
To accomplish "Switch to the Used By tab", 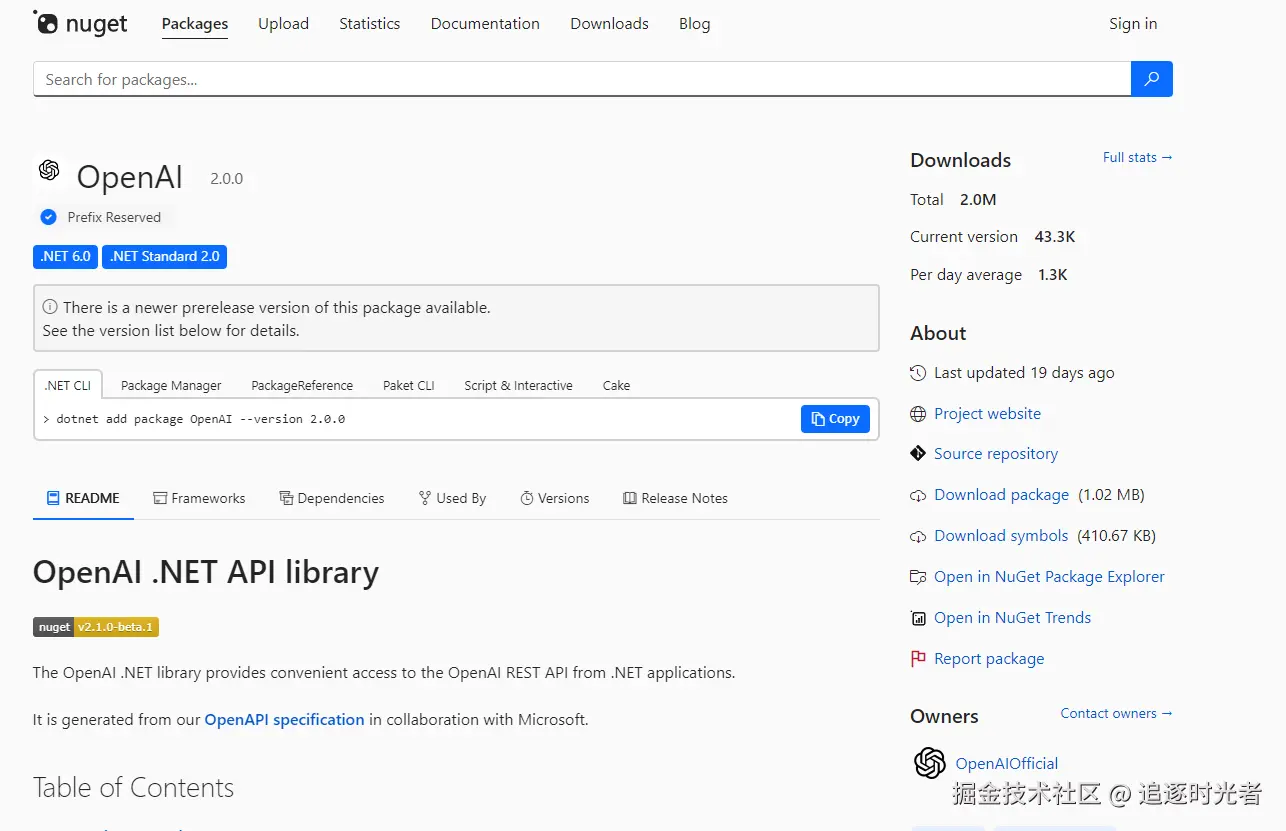I will tap(452, 498).
